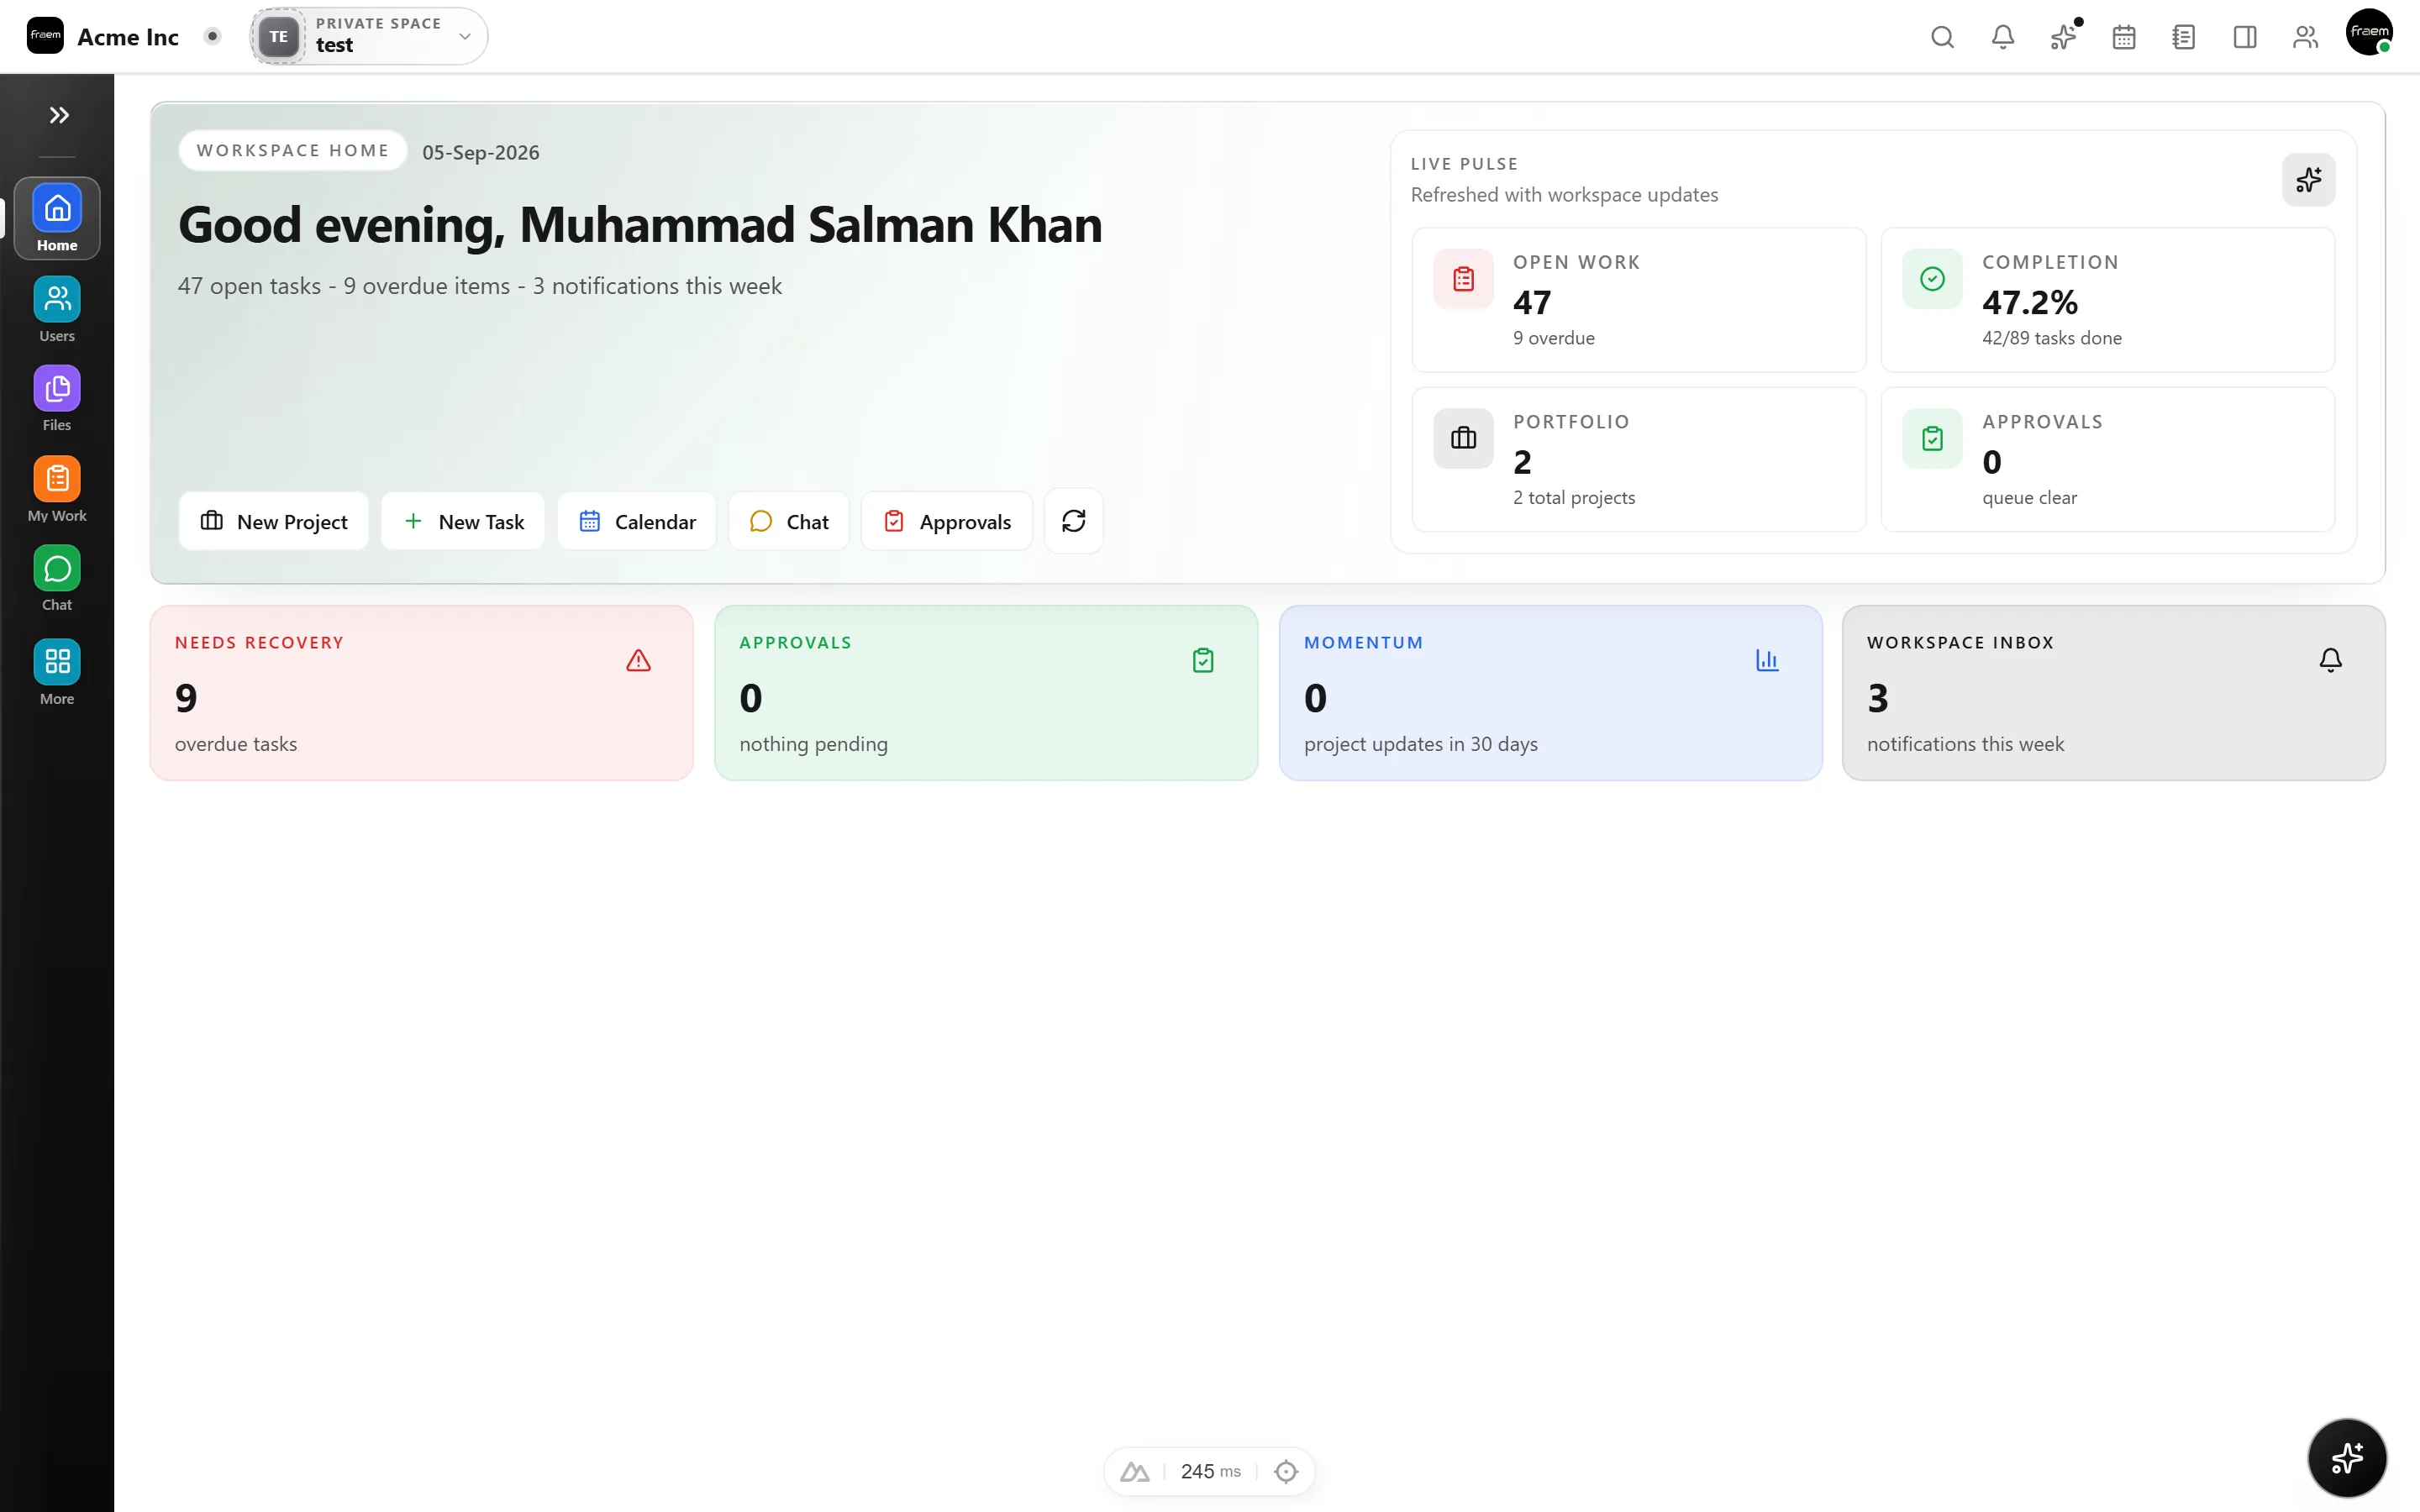
Task: Open notes list icon in top bar
Action: click(x=2184, y=37)
